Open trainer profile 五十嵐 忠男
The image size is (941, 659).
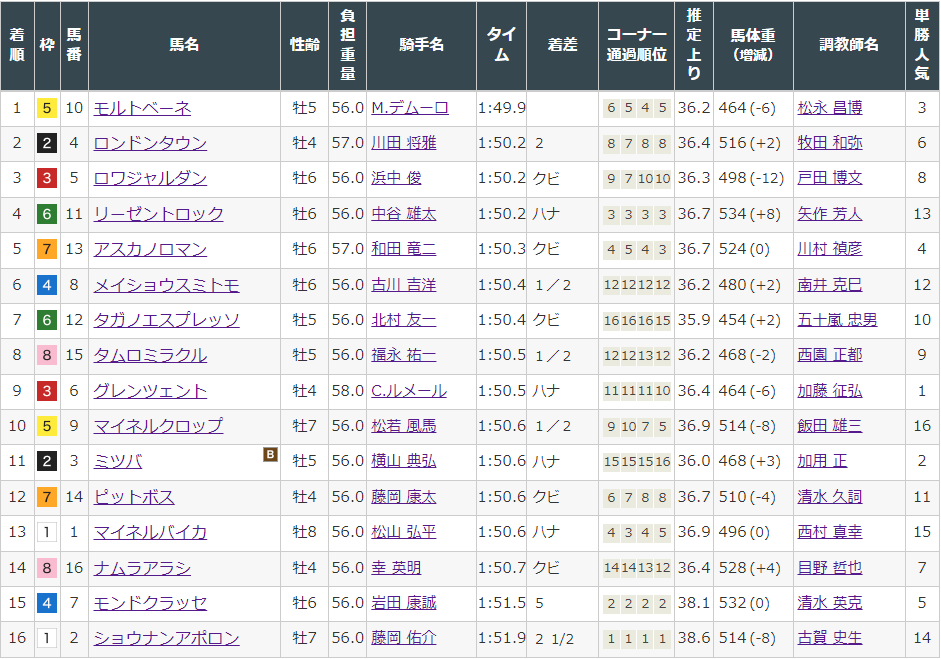[x=837, y=320]
